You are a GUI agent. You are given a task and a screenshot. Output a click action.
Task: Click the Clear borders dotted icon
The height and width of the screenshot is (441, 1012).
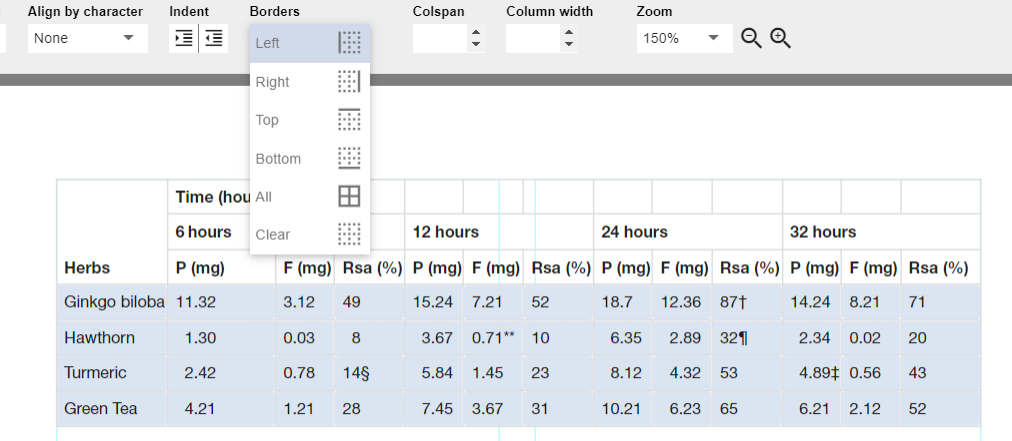pos(349,234)
